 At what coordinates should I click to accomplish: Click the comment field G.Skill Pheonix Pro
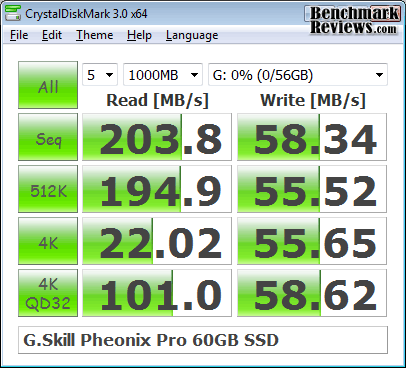click(203, 340)
